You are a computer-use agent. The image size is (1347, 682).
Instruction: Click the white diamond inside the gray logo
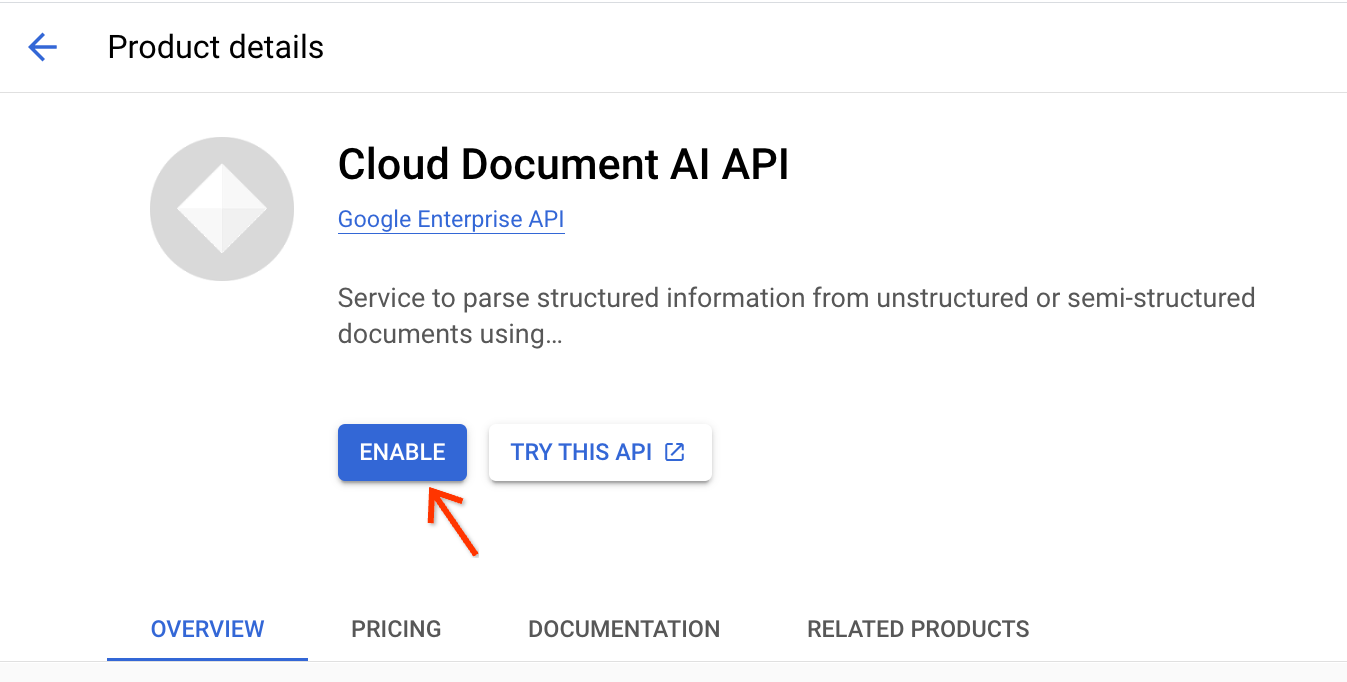pyautogui.click(x=222, y=209)
